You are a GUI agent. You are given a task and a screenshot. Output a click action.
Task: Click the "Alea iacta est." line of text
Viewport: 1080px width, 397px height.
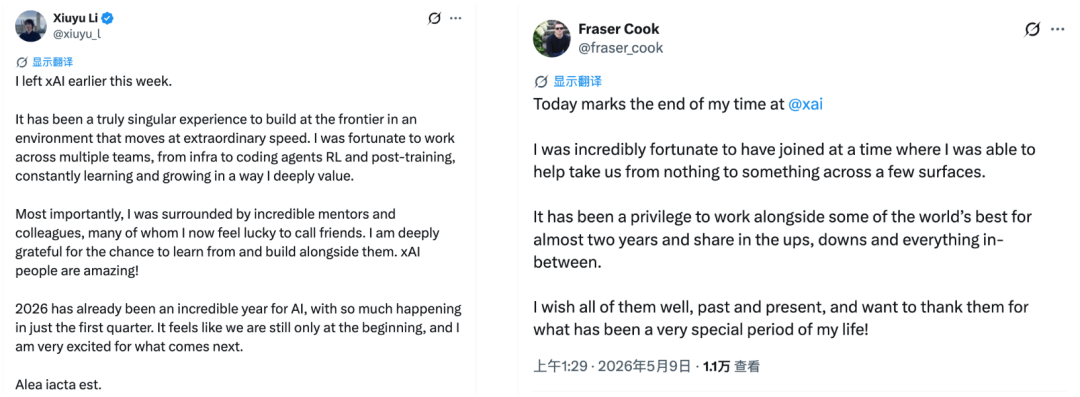point(59,385)
